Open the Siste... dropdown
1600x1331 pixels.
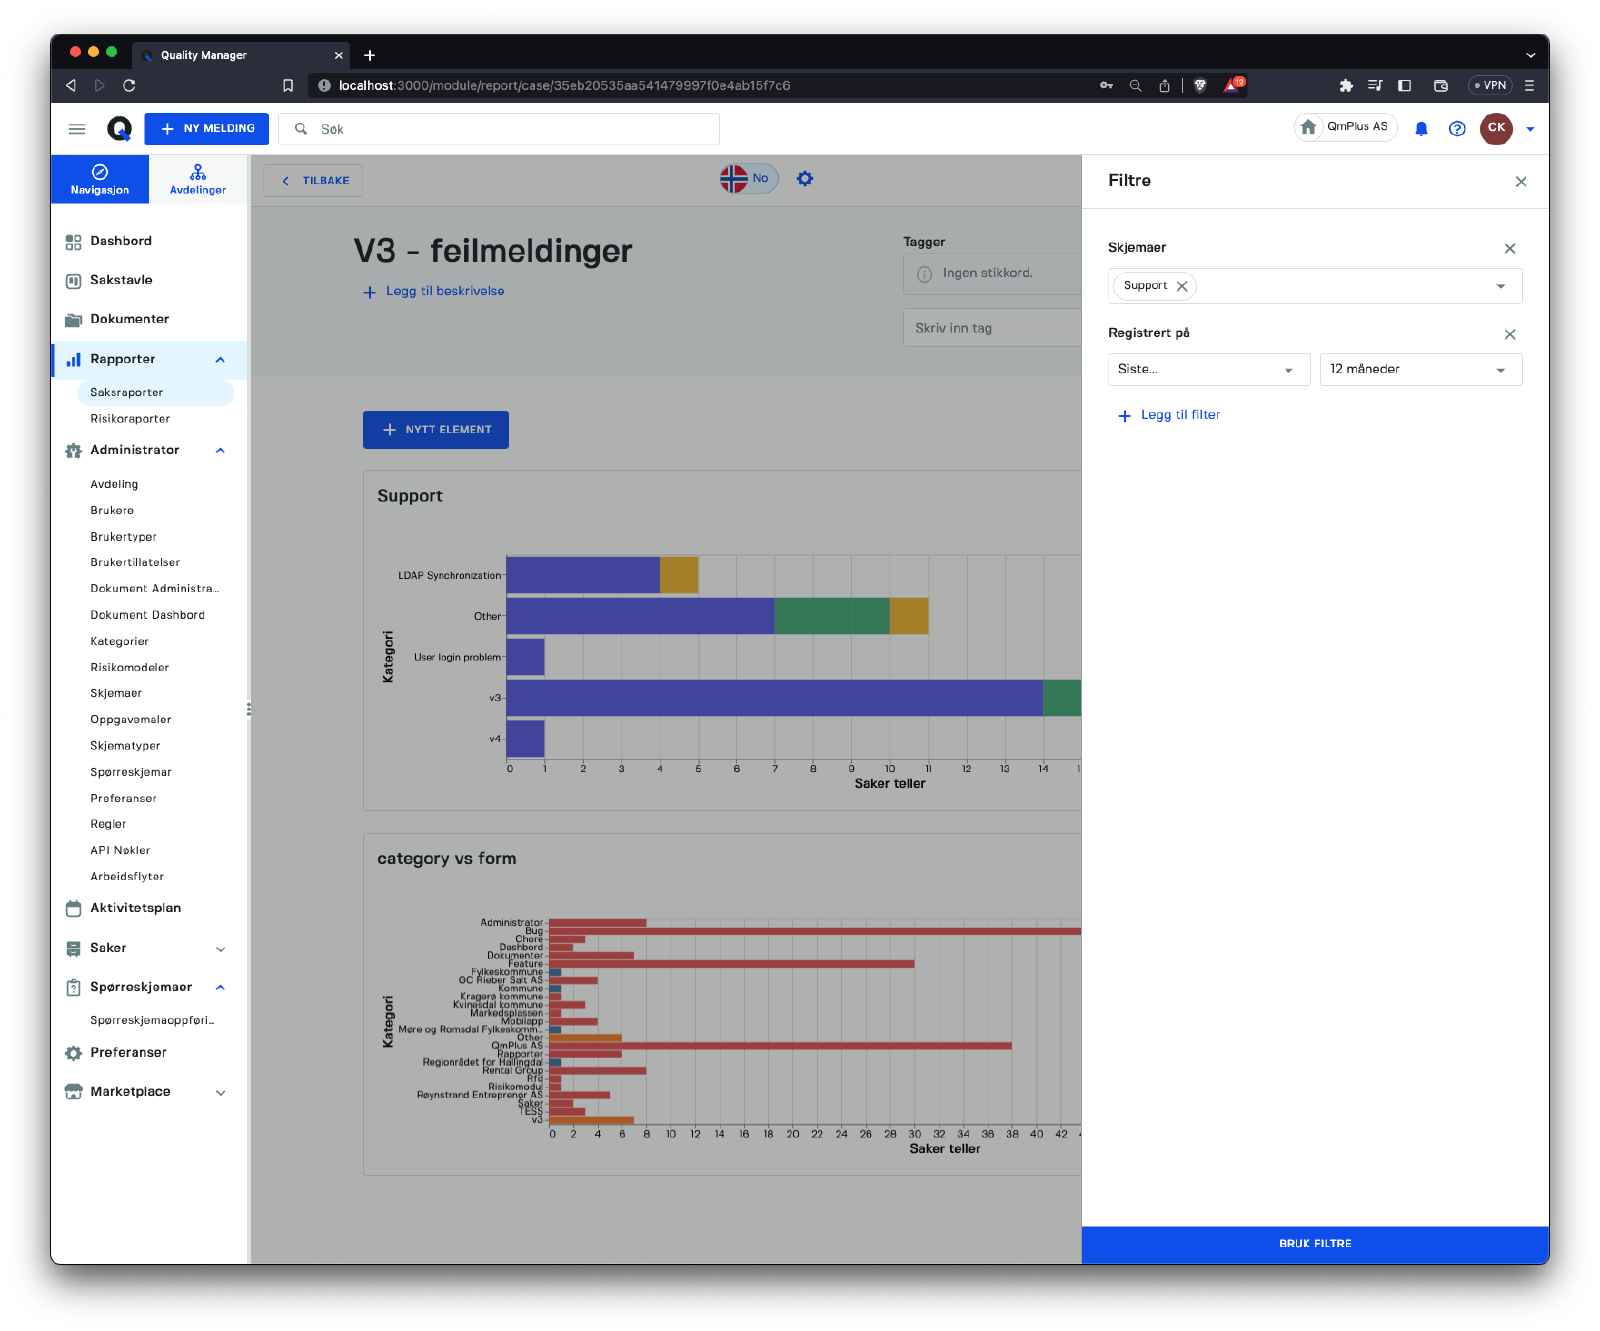click(x=1208, y=370)
